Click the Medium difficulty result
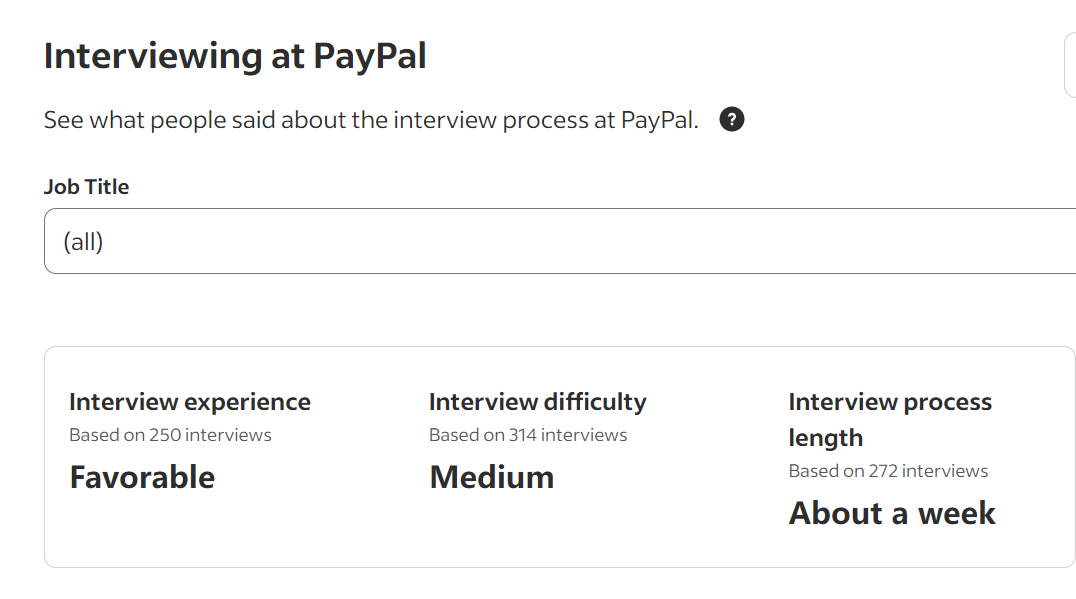 pyautogui.click(x=491, y=478)
